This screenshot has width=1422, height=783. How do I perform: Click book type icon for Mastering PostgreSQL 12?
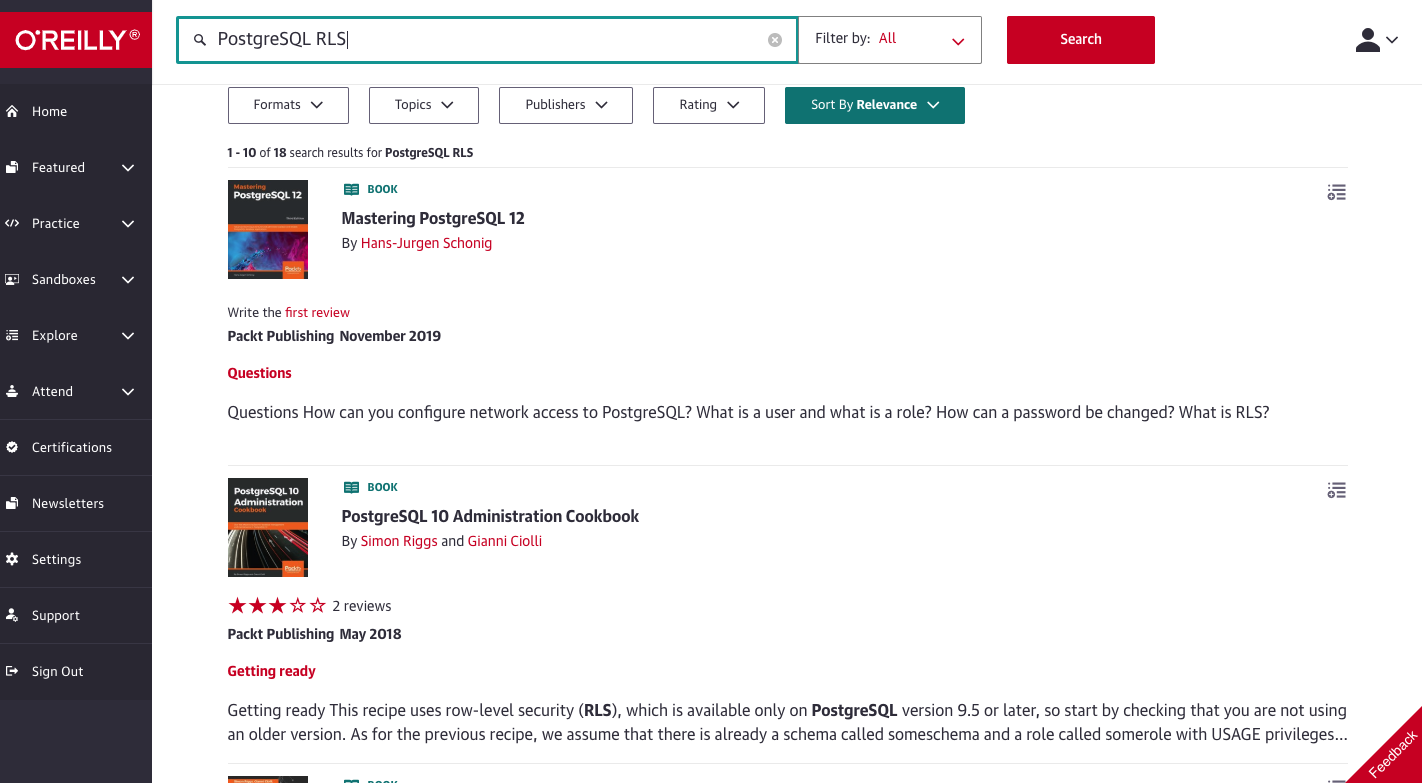(351, 189)
